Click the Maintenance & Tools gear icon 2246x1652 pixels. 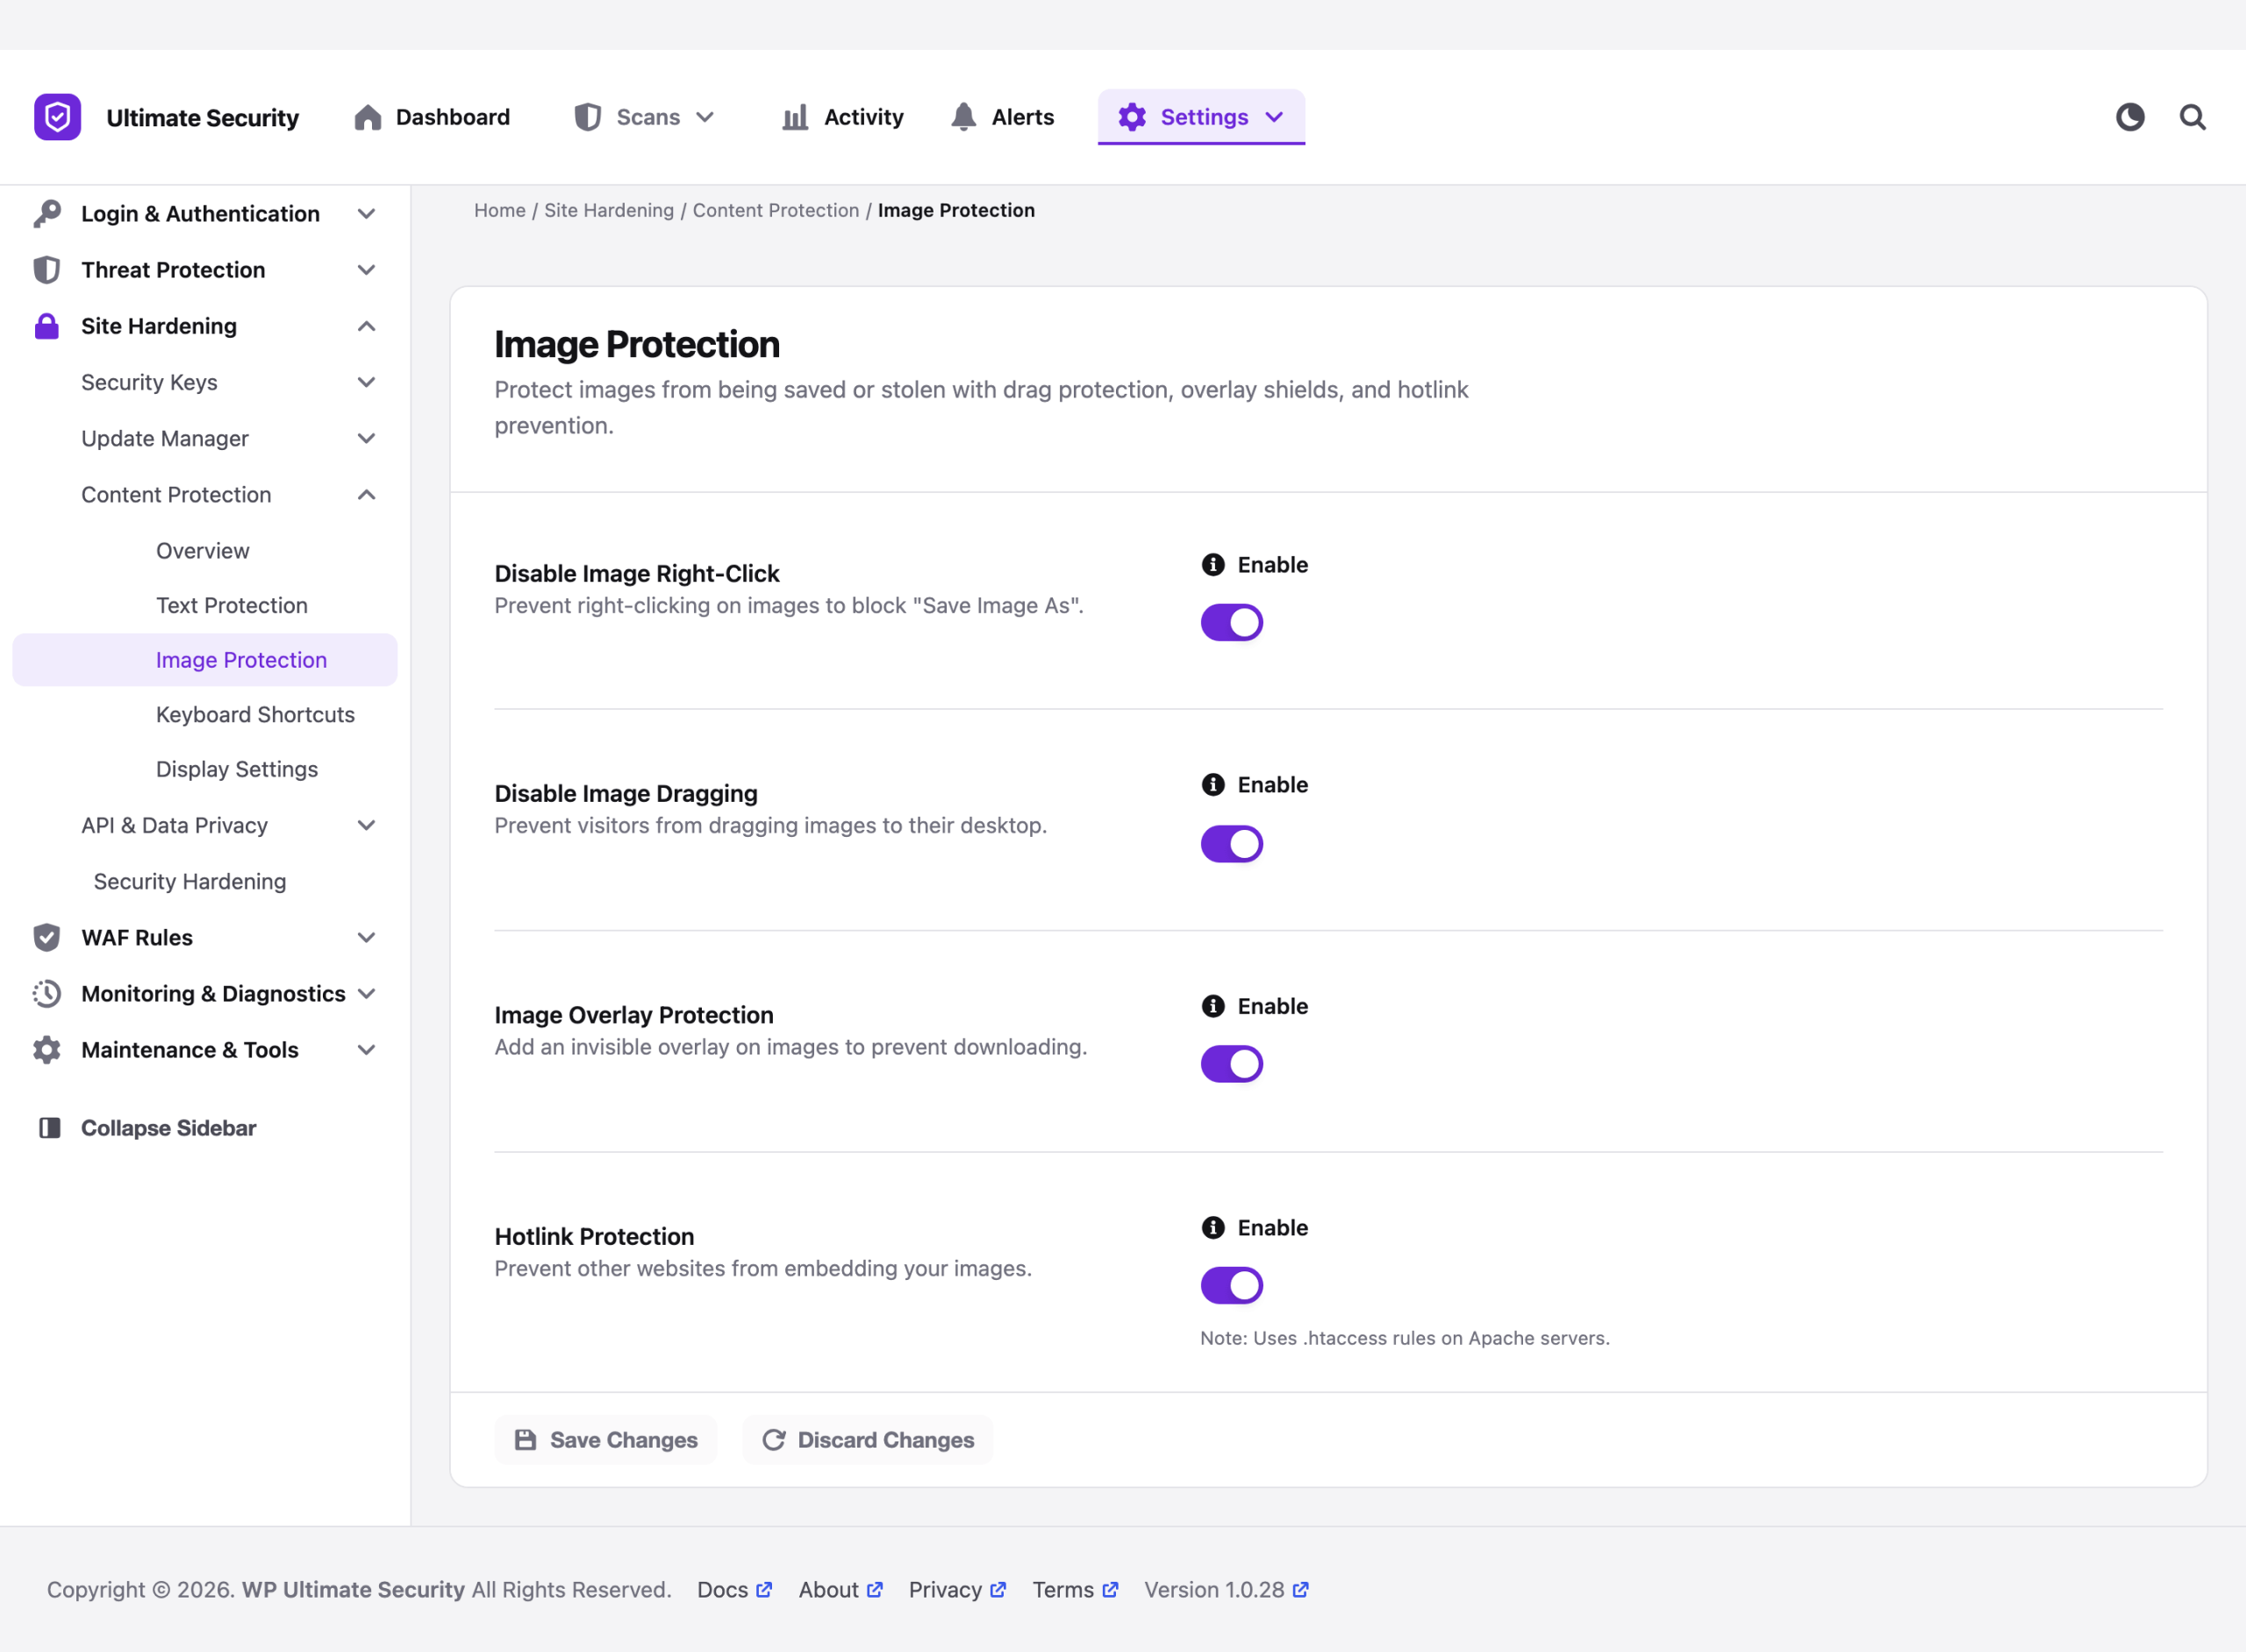[46, 1049]
